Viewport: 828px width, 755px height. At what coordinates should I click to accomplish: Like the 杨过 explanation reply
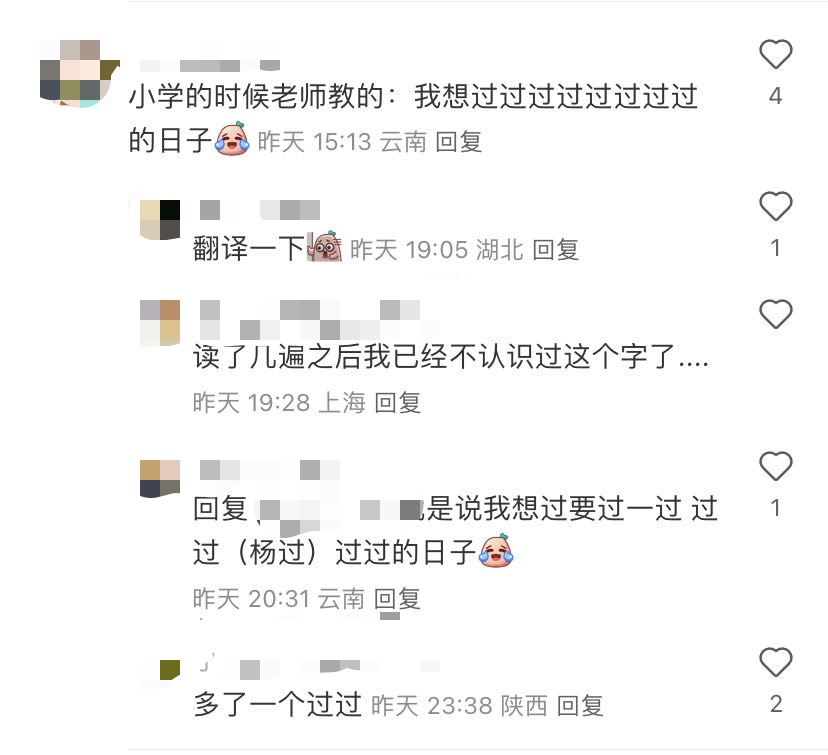(775, 466)
